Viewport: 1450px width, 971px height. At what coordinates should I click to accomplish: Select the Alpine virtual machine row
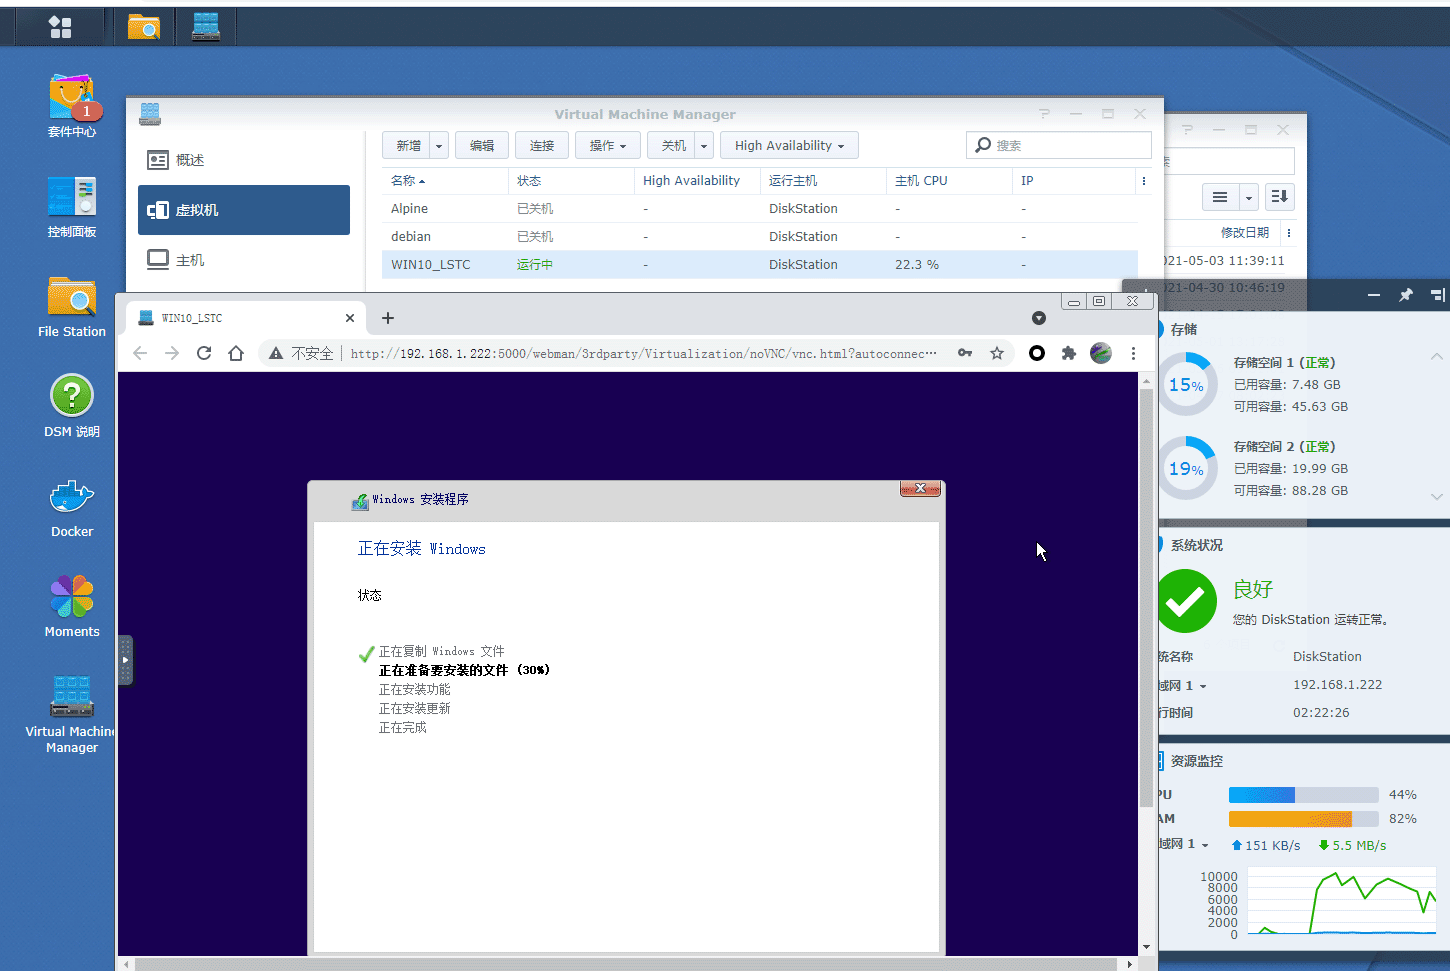click(x=760, y=209)
